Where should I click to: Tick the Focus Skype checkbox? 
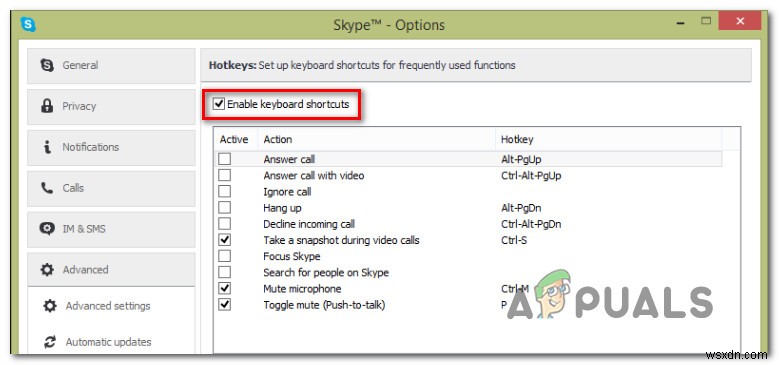(225, 256)
